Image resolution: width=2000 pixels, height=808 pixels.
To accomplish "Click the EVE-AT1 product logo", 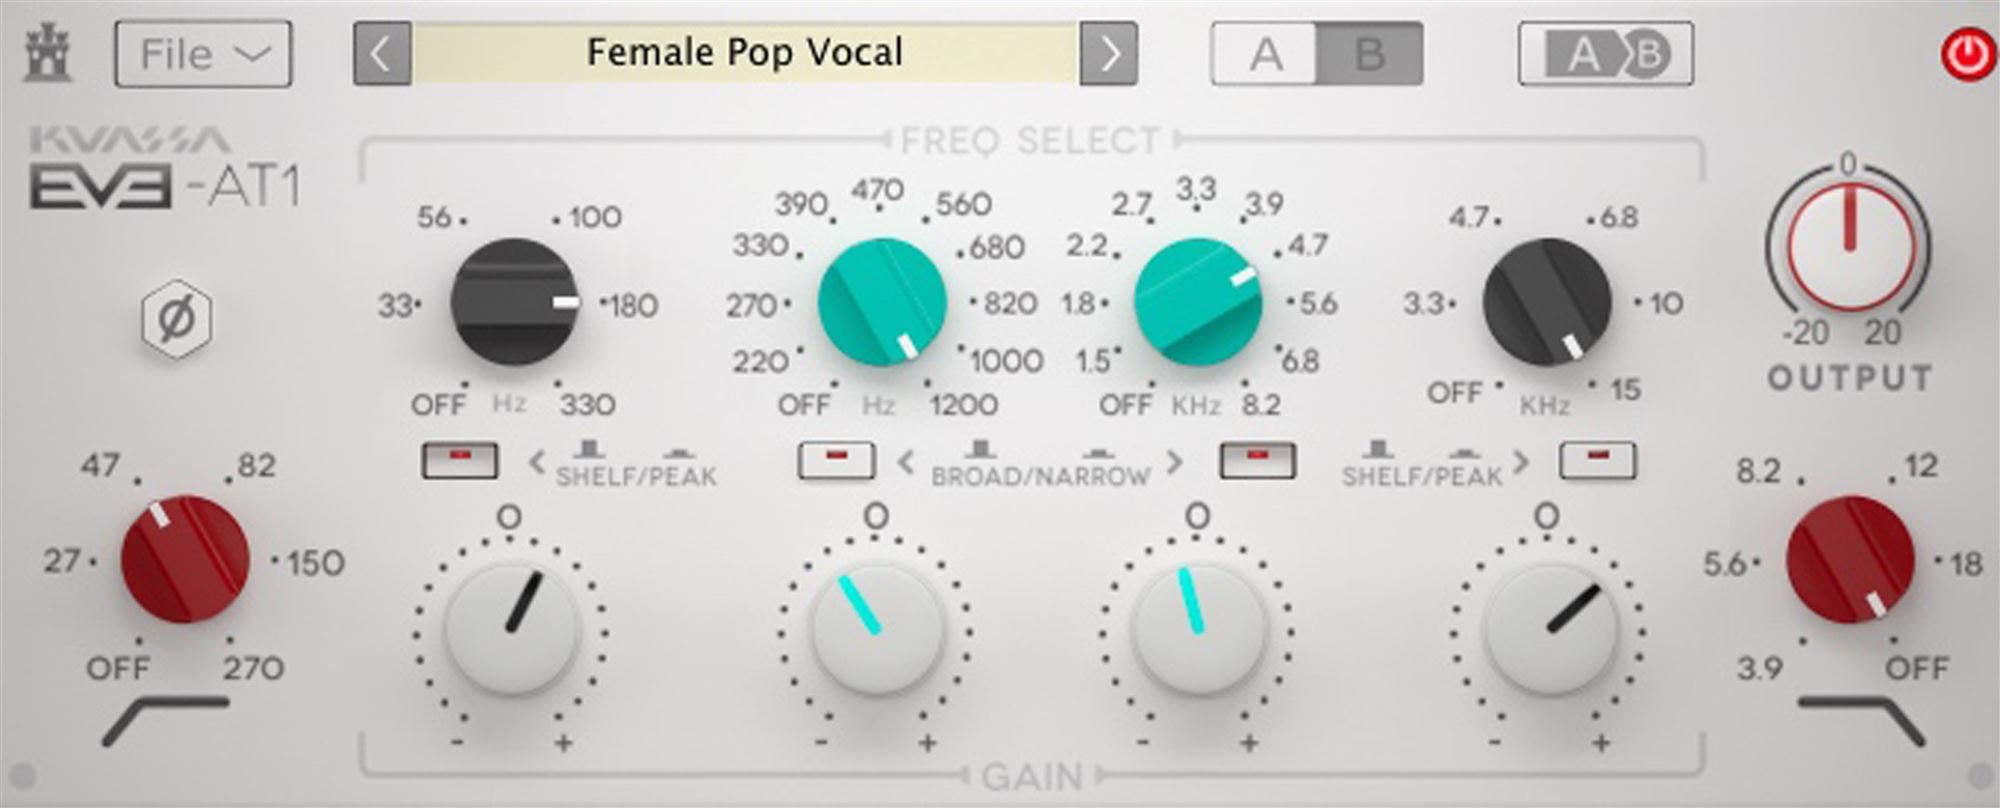I will 166,186.
